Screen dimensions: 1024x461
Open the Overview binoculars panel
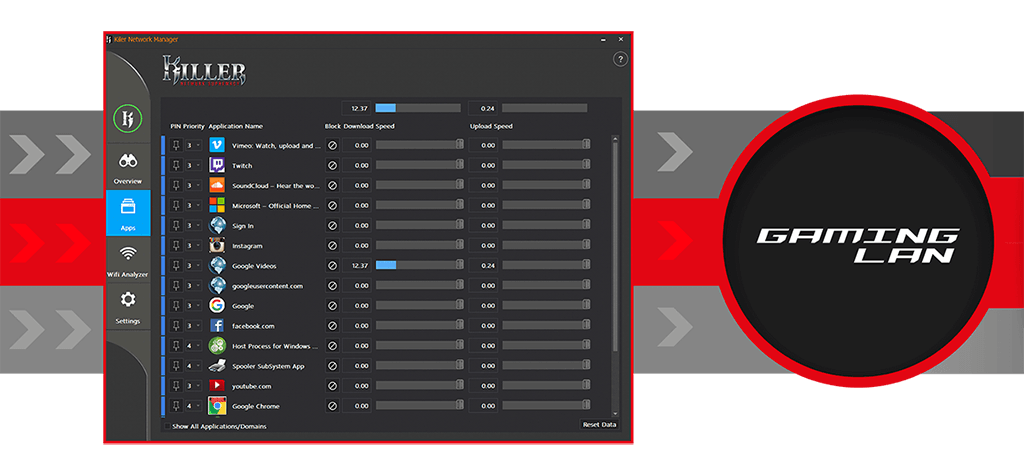(x=128, y=165)
